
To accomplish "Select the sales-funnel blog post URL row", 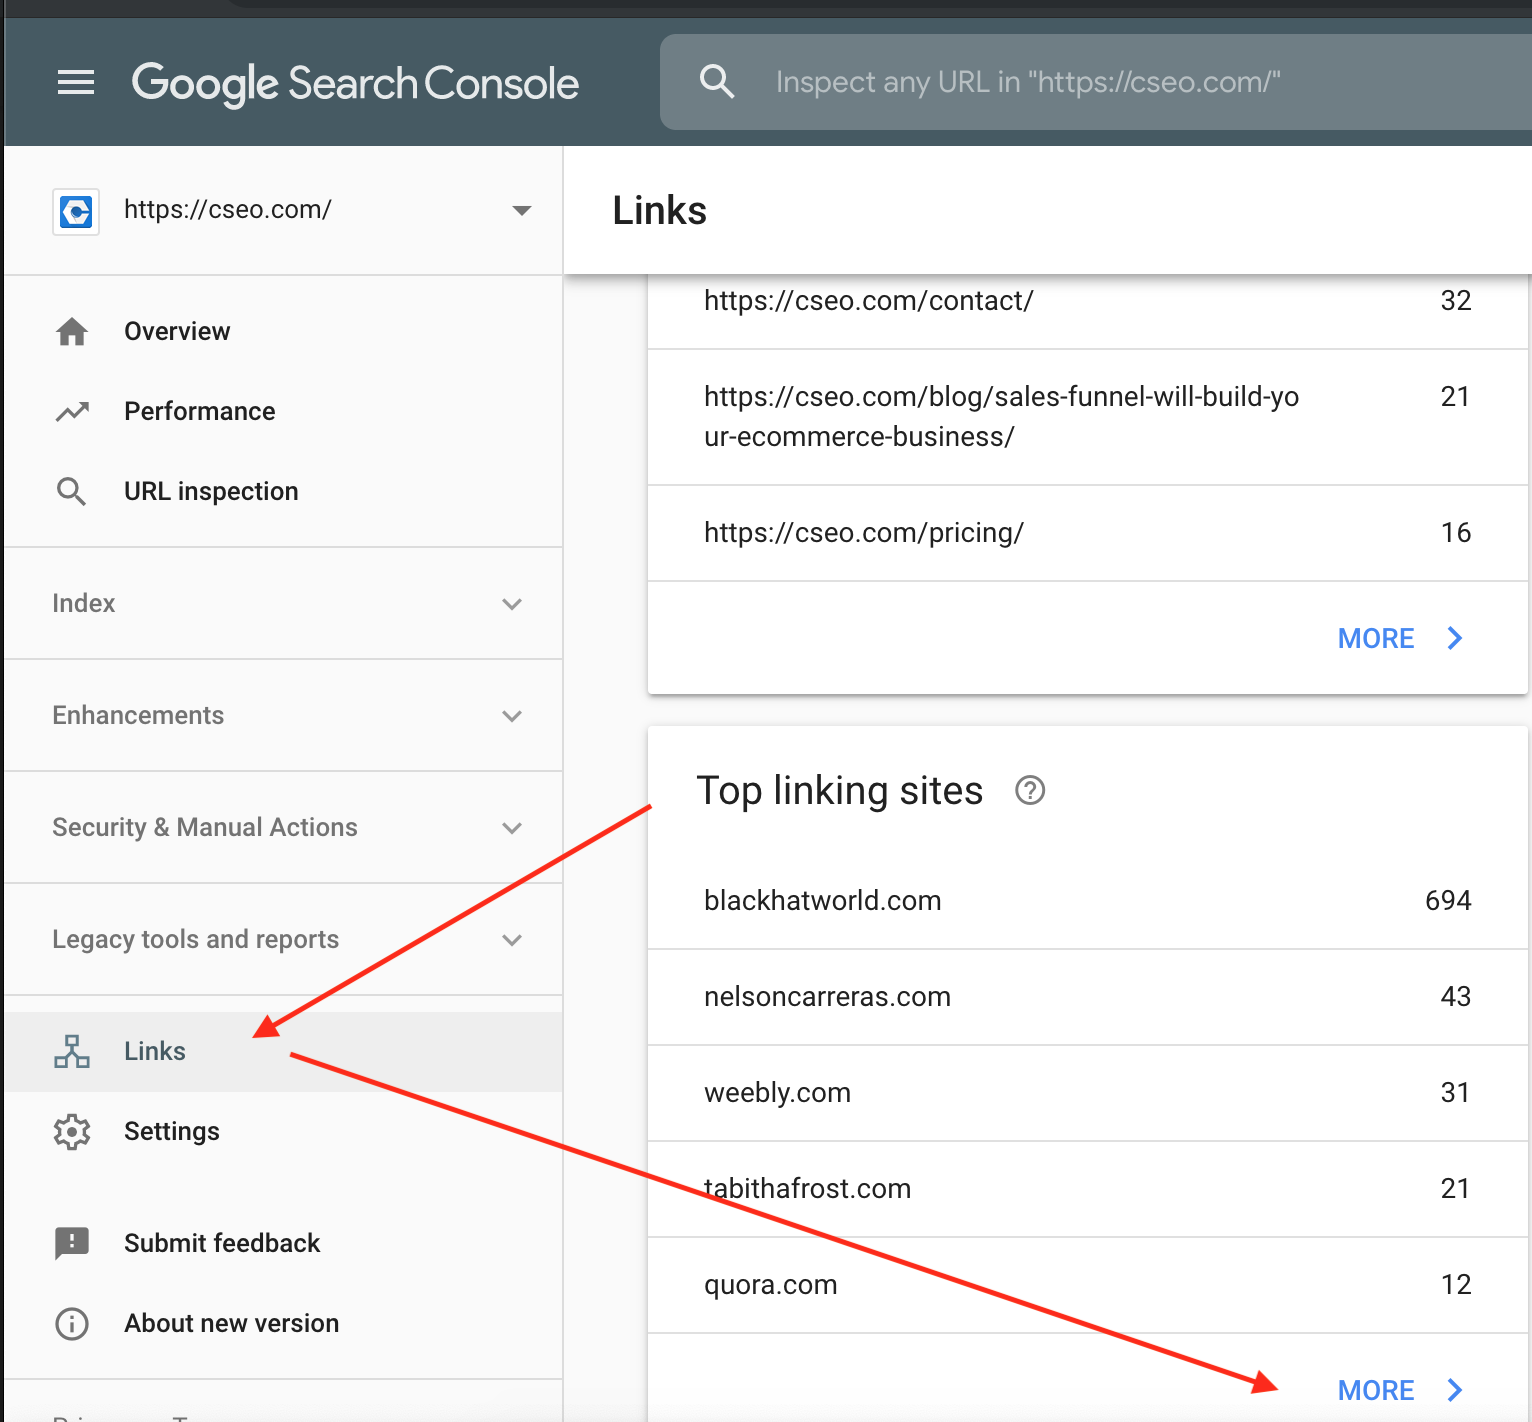I will coord(1088,417).
